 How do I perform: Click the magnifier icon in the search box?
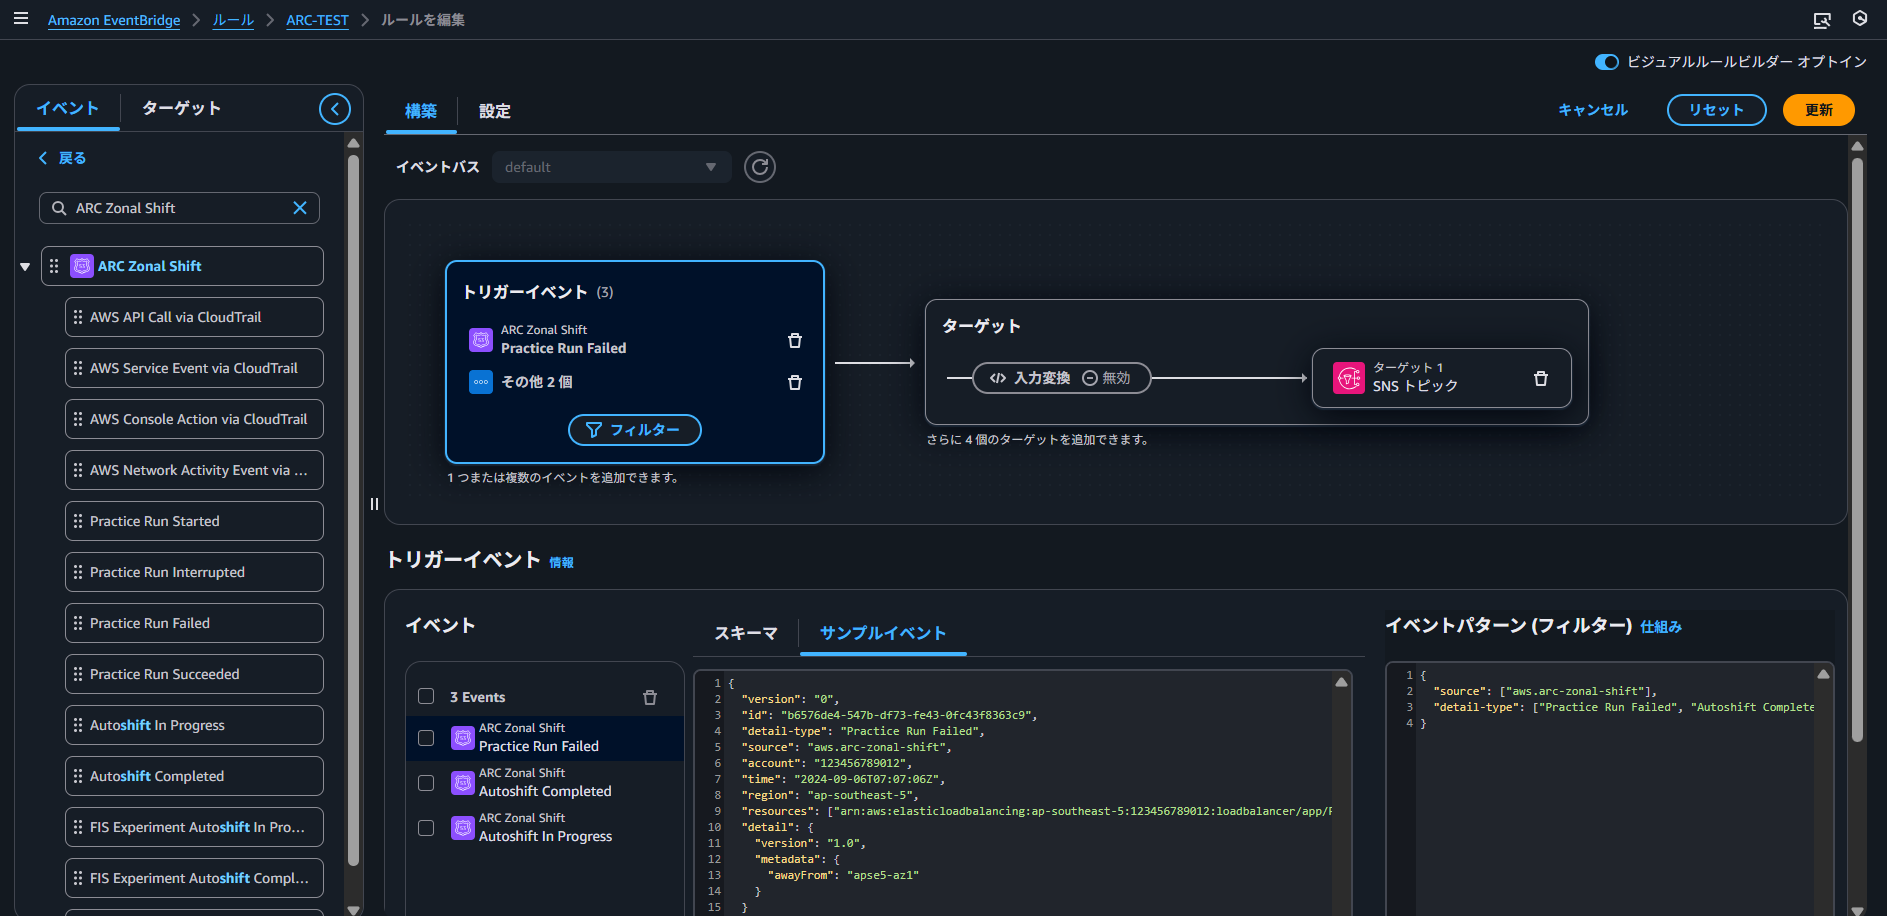pyautogui.click(x=59, y=208)
